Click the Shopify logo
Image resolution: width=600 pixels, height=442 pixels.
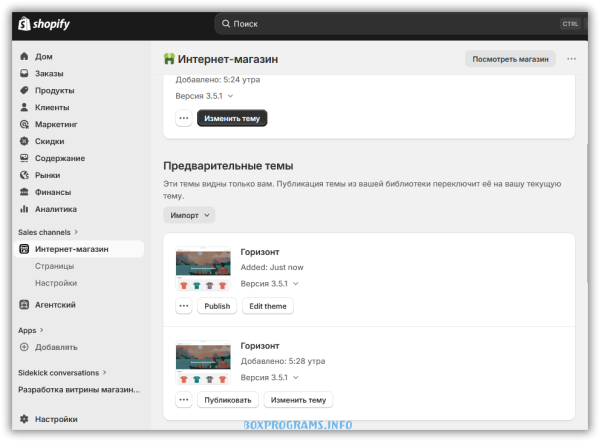coord(44,24)
